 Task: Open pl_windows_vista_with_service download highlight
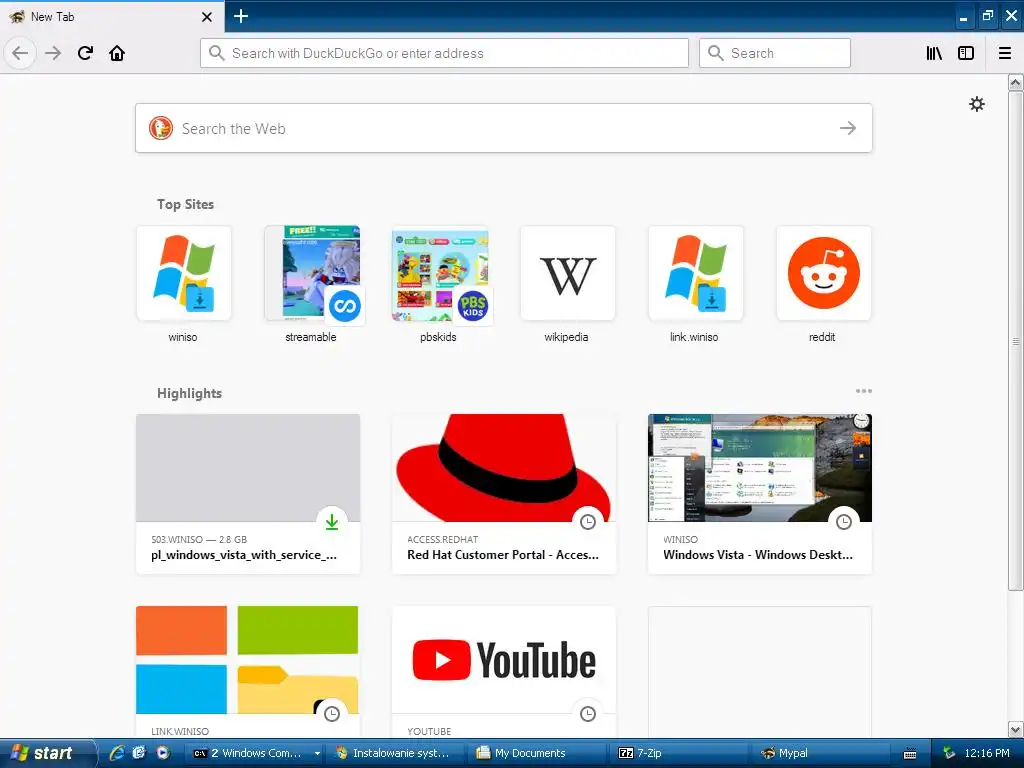click(248, 494)
